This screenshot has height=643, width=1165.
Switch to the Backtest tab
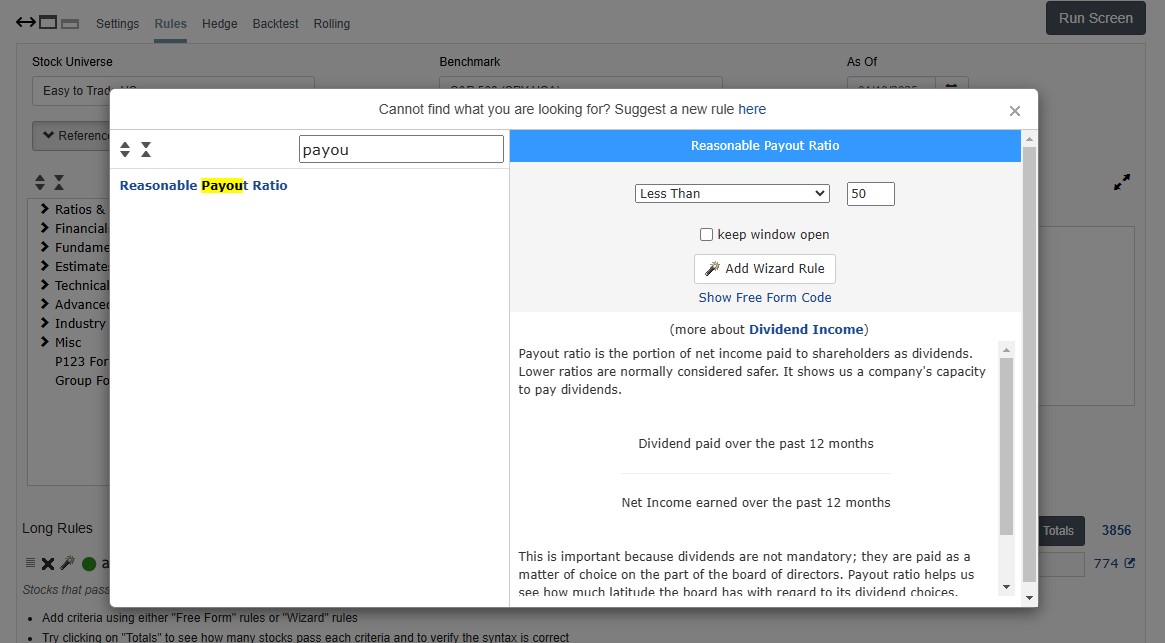tap(275, 24)
